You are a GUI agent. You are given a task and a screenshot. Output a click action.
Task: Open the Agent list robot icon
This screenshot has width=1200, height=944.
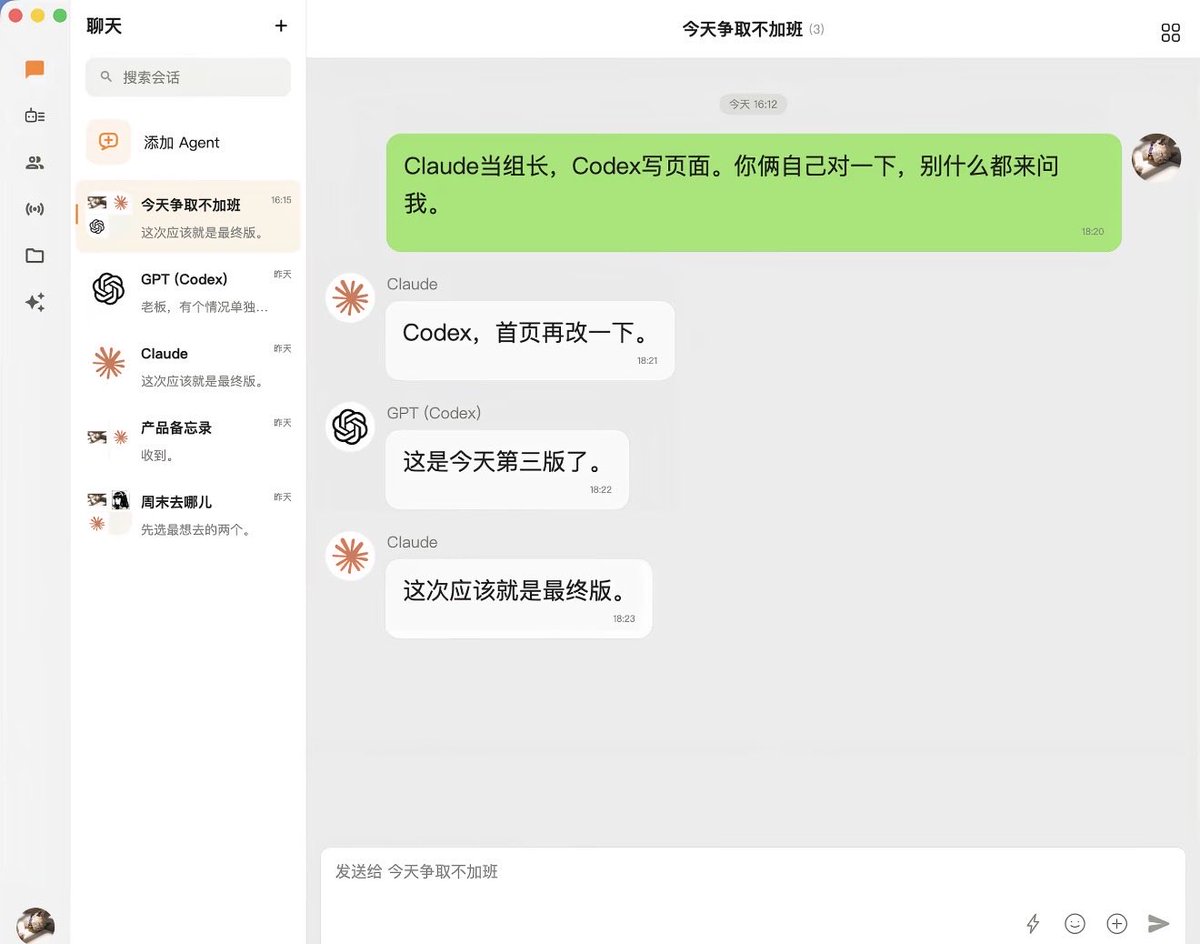coord(35,116)
